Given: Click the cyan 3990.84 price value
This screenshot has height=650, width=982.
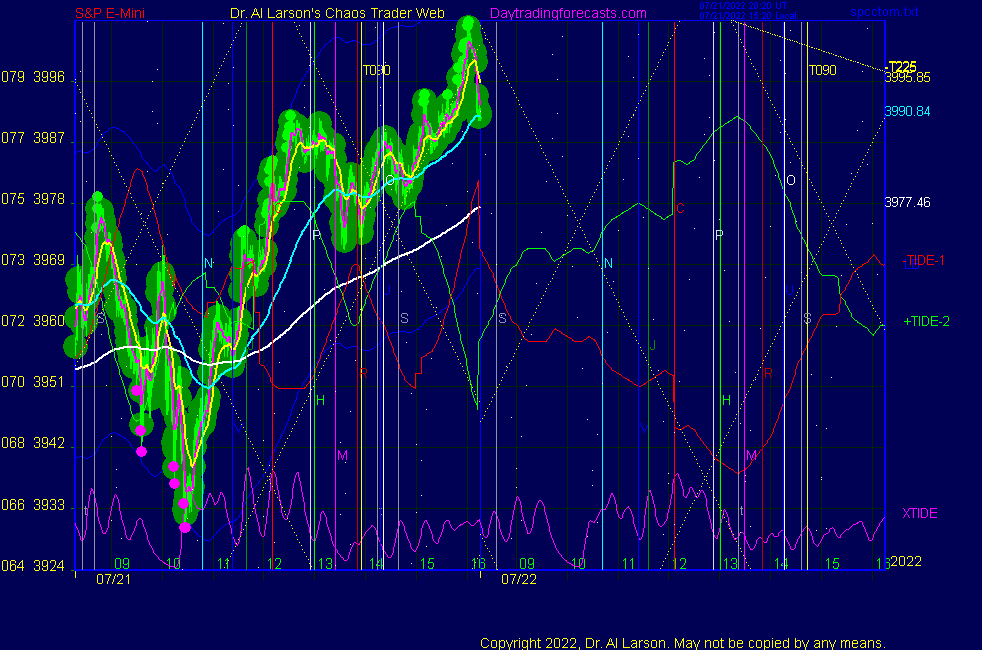Looking at the screenshot, I should (907, 111).
